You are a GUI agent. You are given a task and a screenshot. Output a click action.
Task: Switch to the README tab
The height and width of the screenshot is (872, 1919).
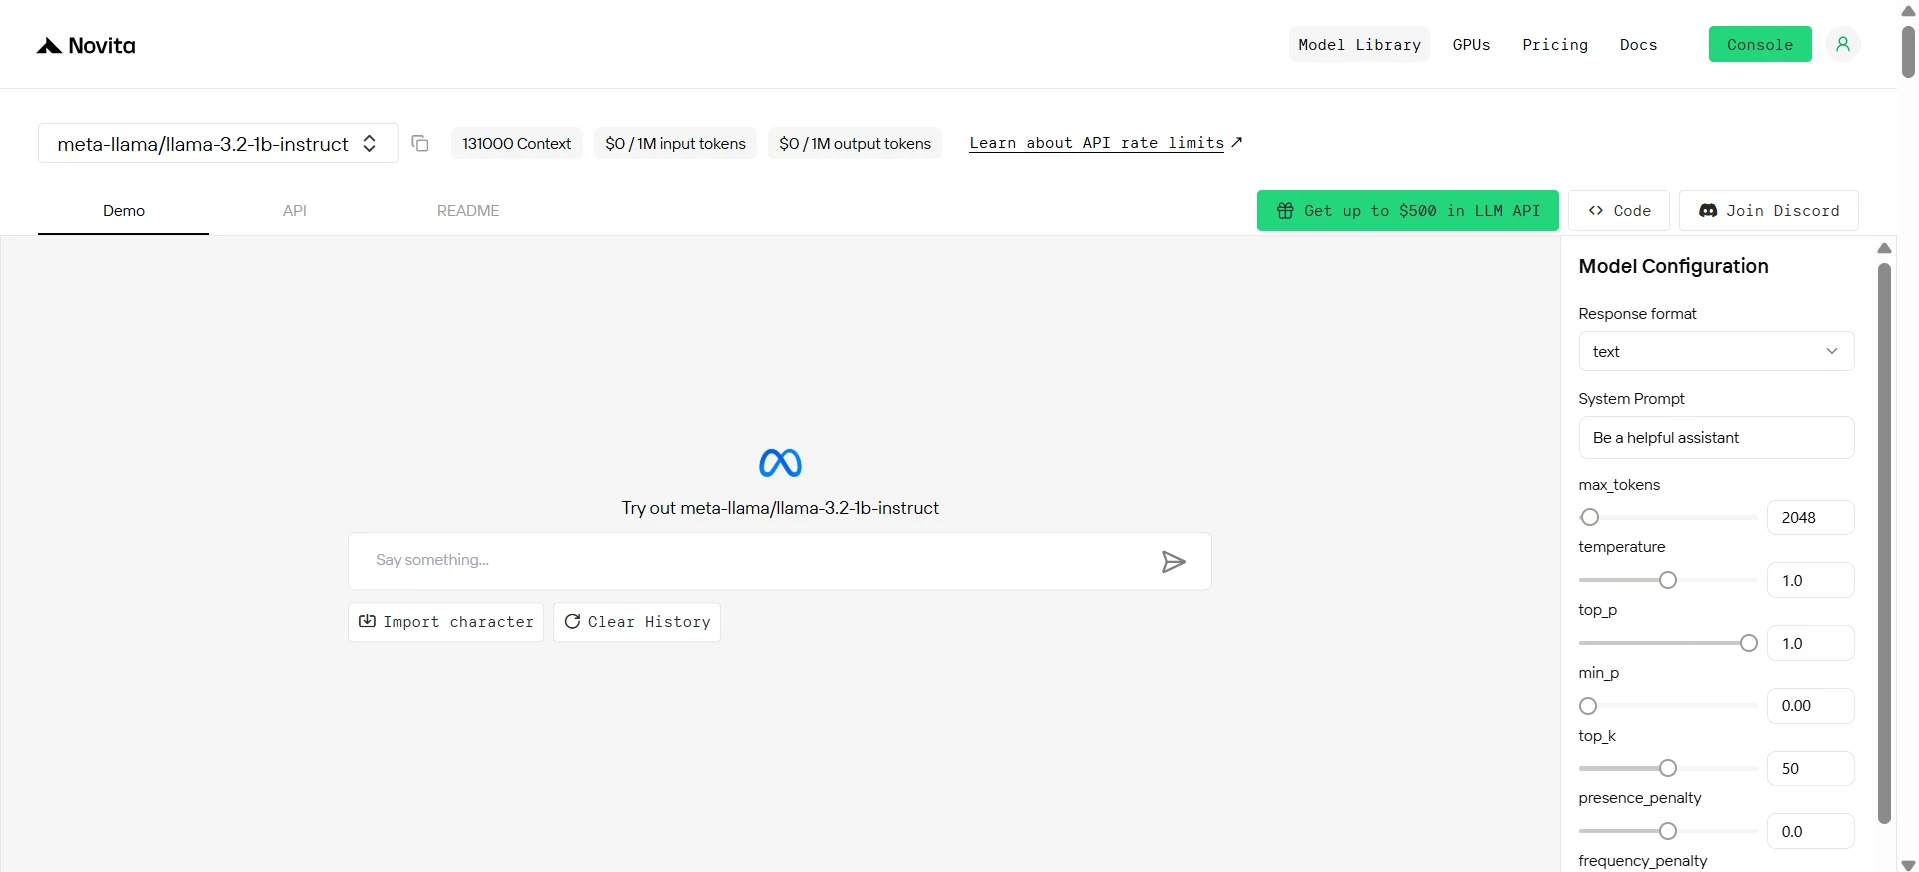pos(468,211)
